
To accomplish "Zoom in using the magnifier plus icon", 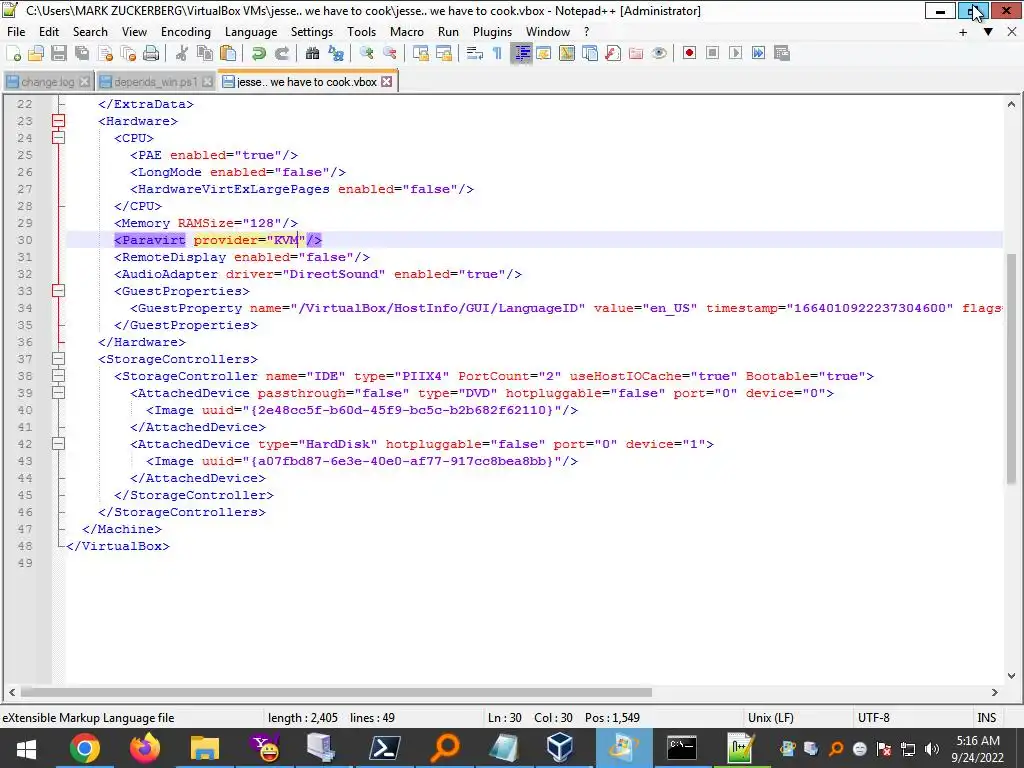I will [366, 54].
